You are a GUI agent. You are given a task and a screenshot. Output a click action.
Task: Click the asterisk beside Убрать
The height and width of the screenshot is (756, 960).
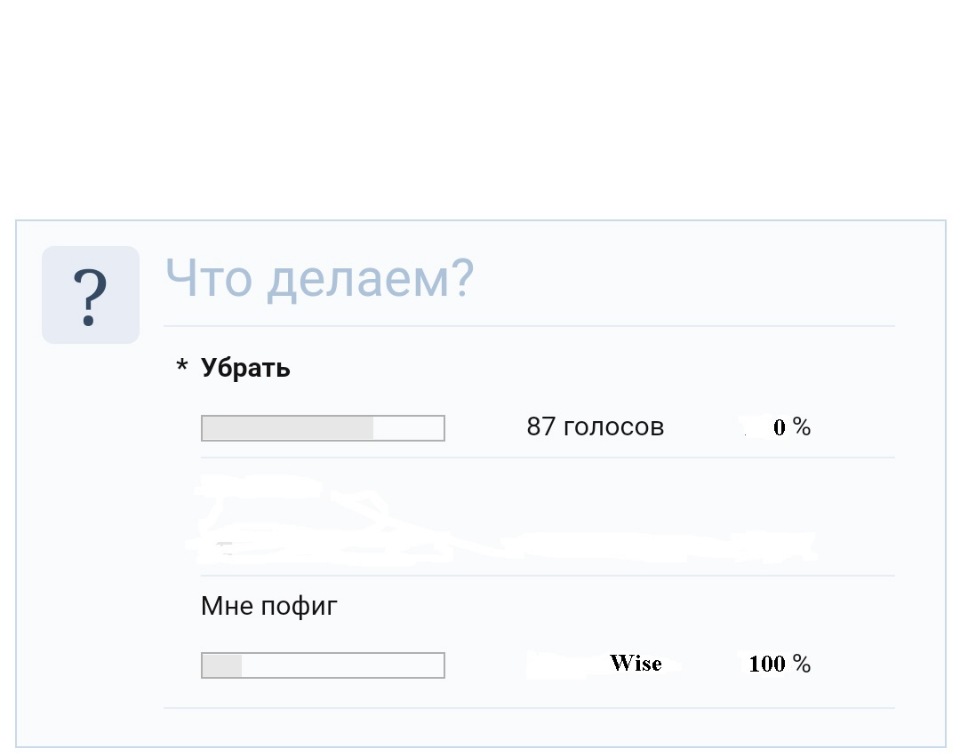tap(182, 369)
